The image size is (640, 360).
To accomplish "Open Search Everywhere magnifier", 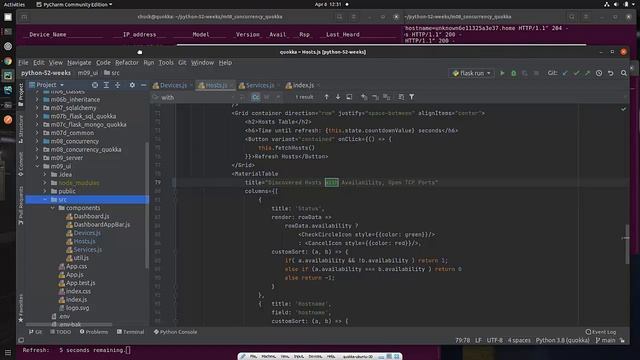I will click(624, 73).
